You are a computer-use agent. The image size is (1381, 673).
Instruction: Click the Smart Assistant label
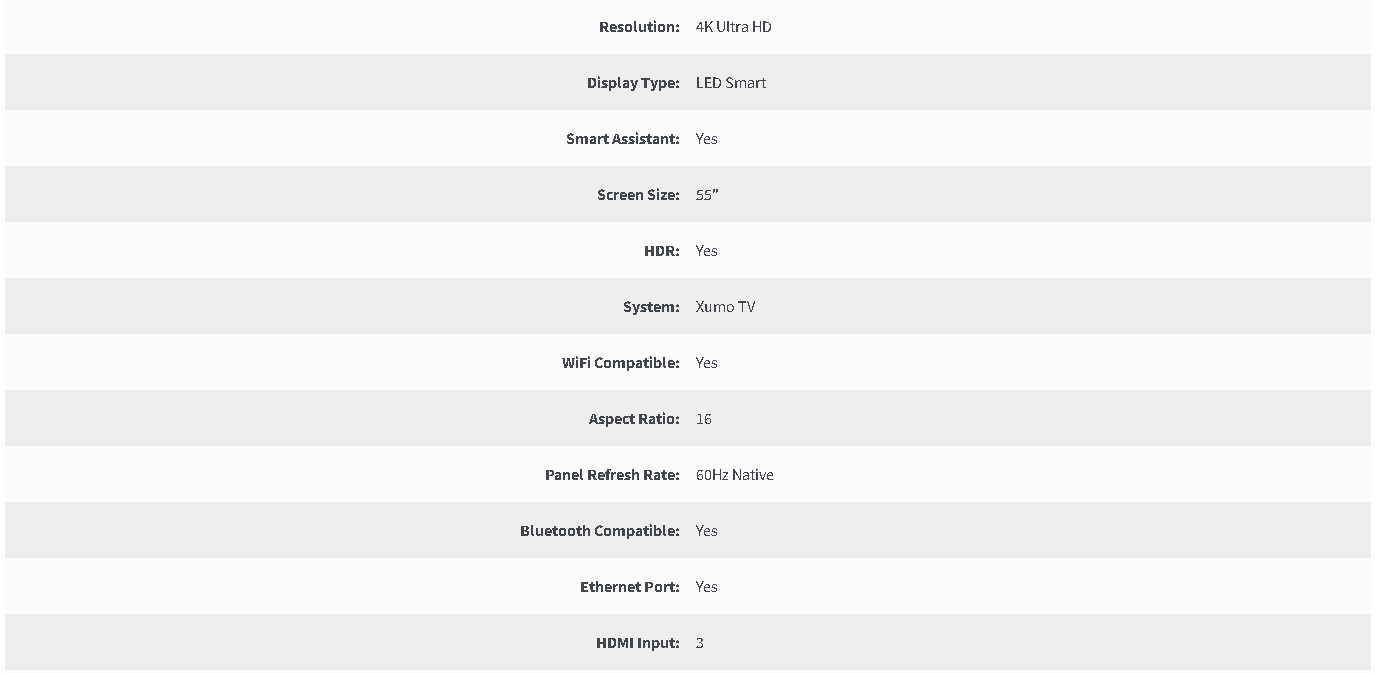[623, 139]
